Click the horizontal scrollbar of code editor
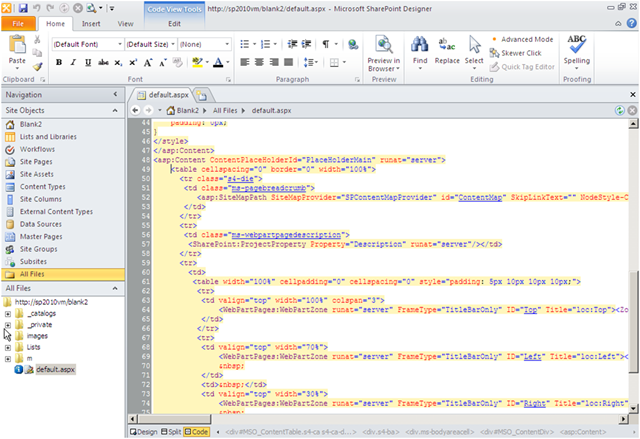Viewport: 640px width, 439px height. pos(174,419)
